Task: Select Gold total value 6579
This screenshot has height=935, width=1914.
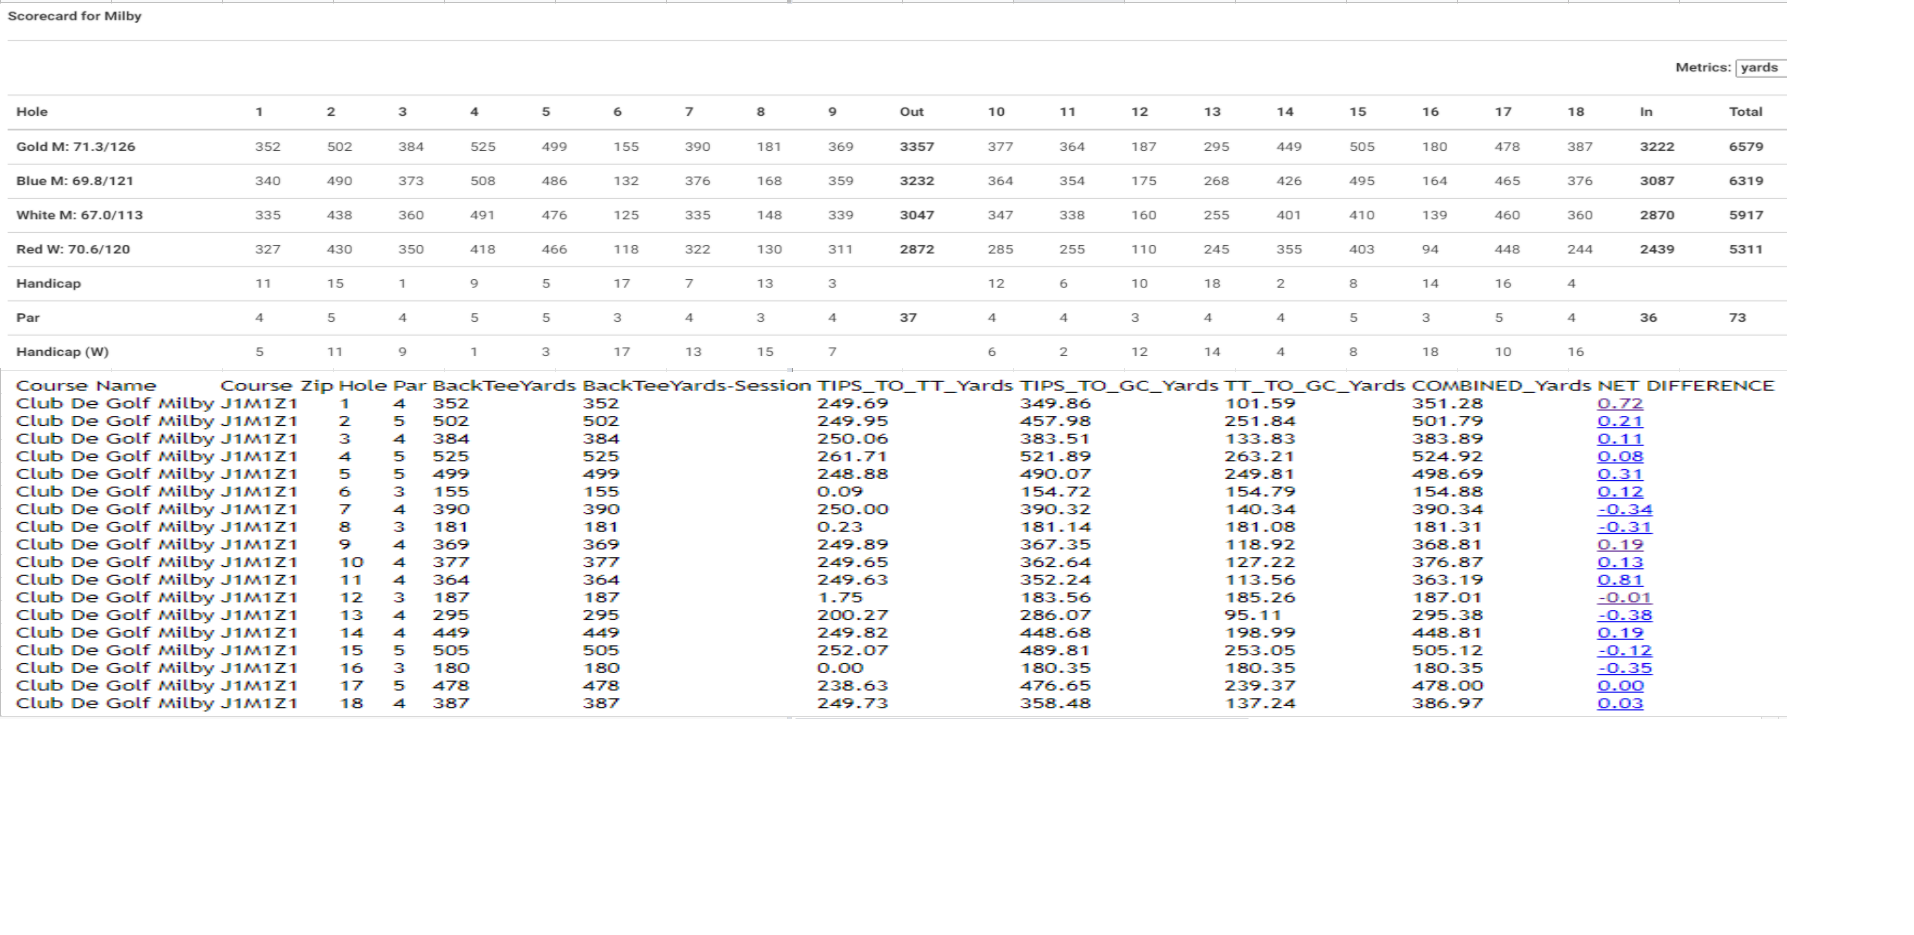Action: tap(1746, 147)
